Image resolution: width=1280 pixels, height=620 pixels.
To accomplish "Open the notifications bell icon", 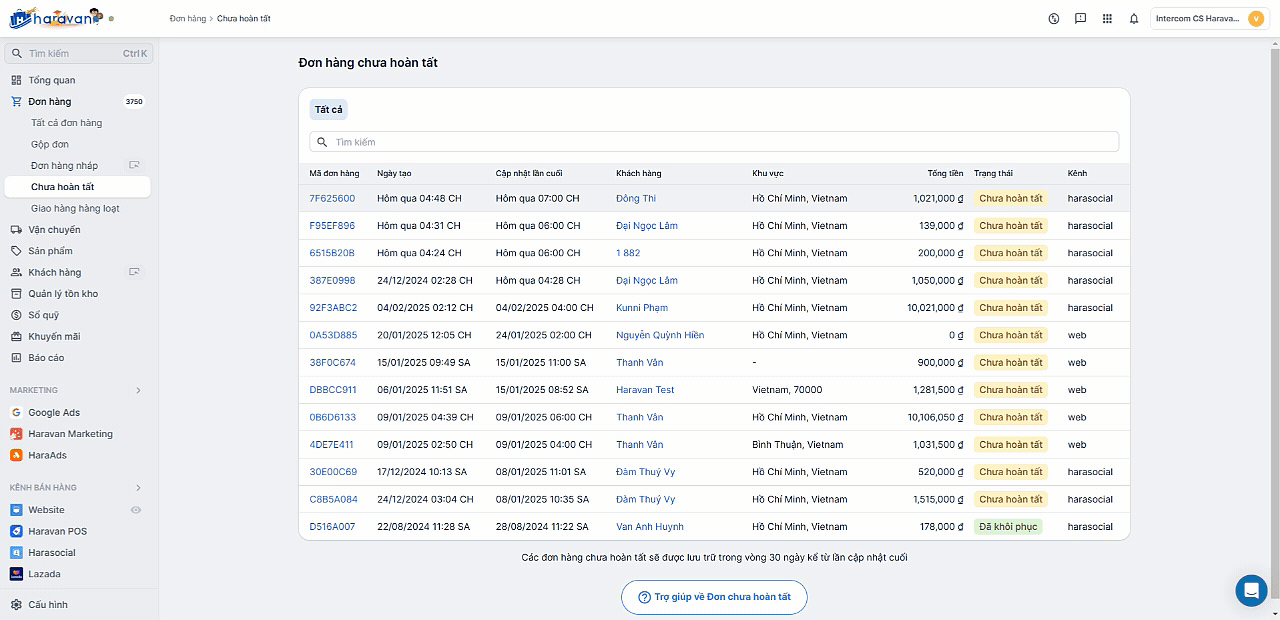I will coord(1134,18).
